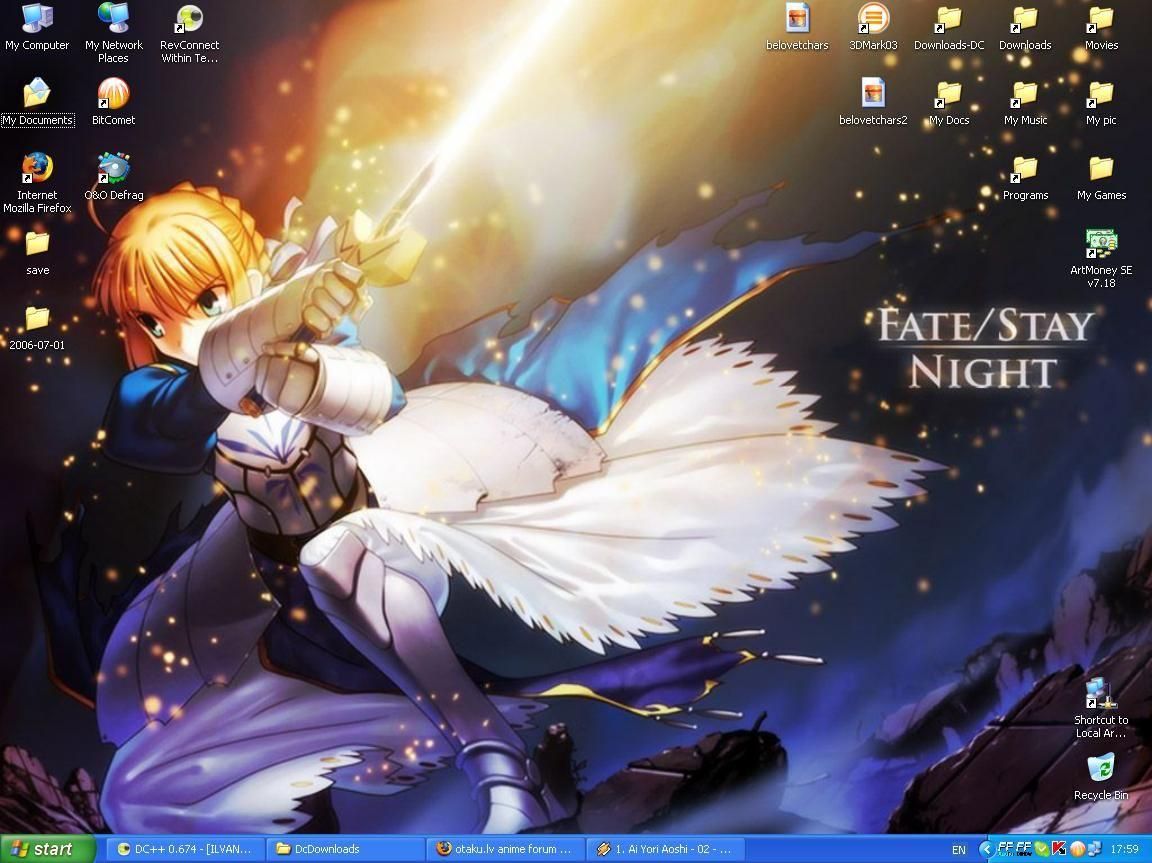Launch O&O Defrag shortcut
1152x863 pixels.
pyautogui.click(x=113, y=176)
